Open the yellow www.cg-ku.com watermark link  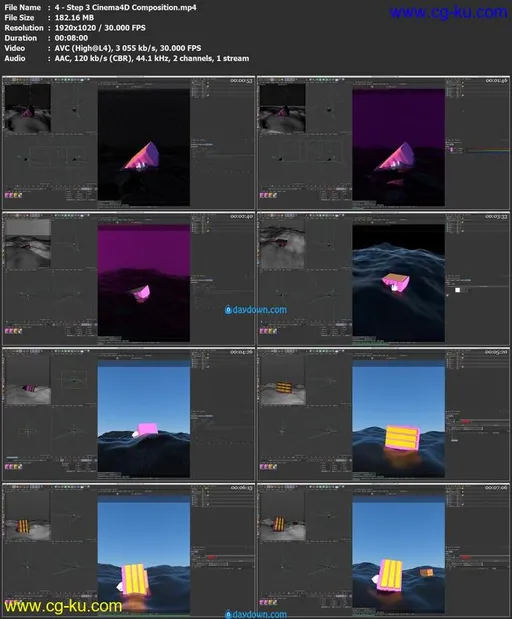click(63, 606)
